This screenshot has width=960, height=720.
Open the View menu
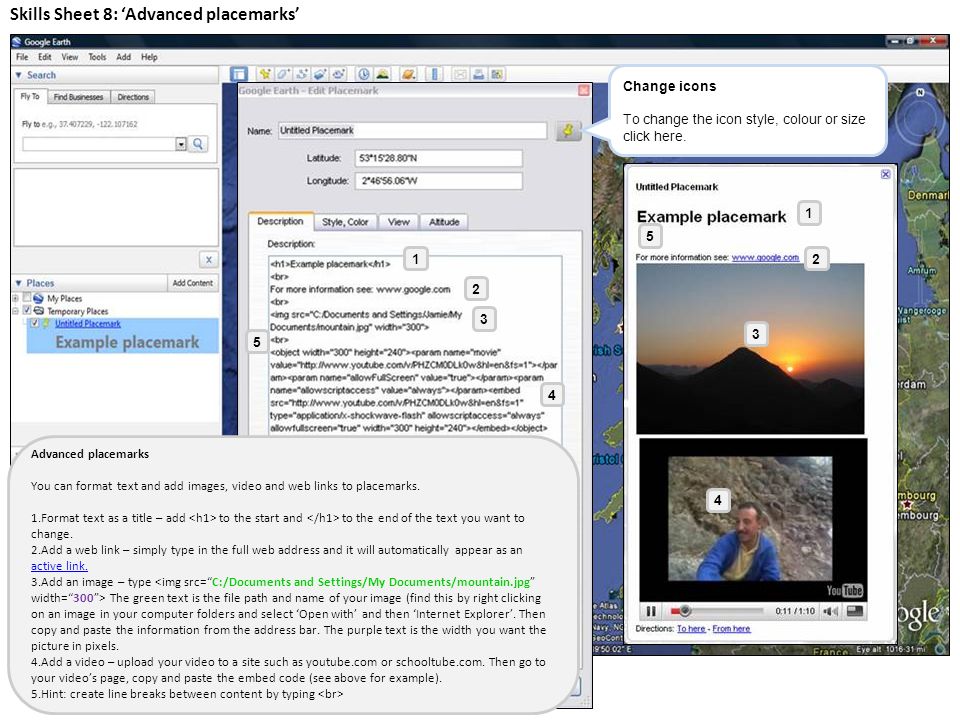click(x=69, y=57)
